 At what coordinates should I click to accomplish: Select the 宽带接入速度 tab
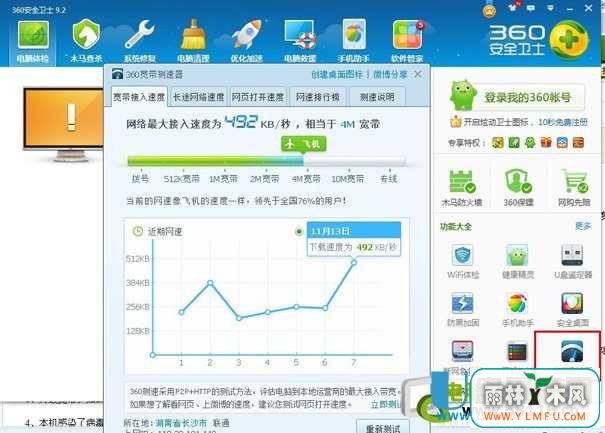tap(139, 97)
